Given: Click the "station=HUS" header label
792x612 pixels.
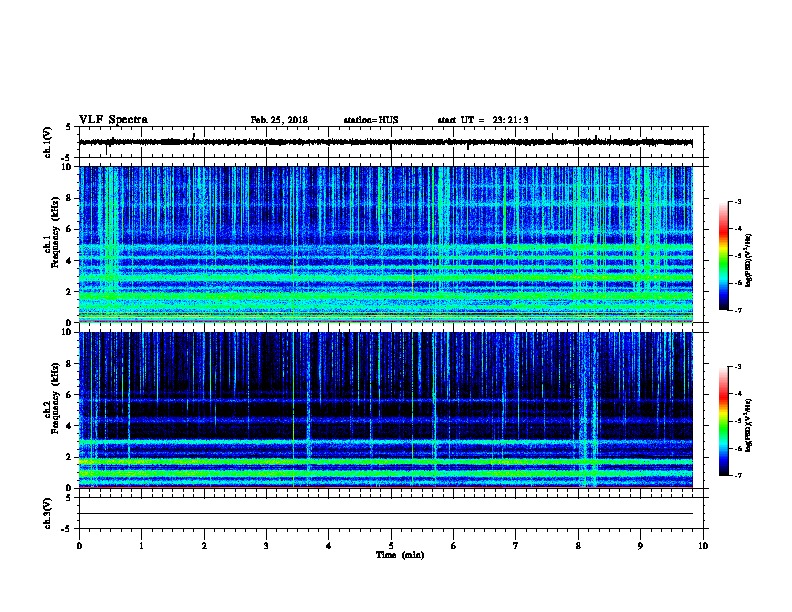Looking at the screenshot, I should 371,120.
